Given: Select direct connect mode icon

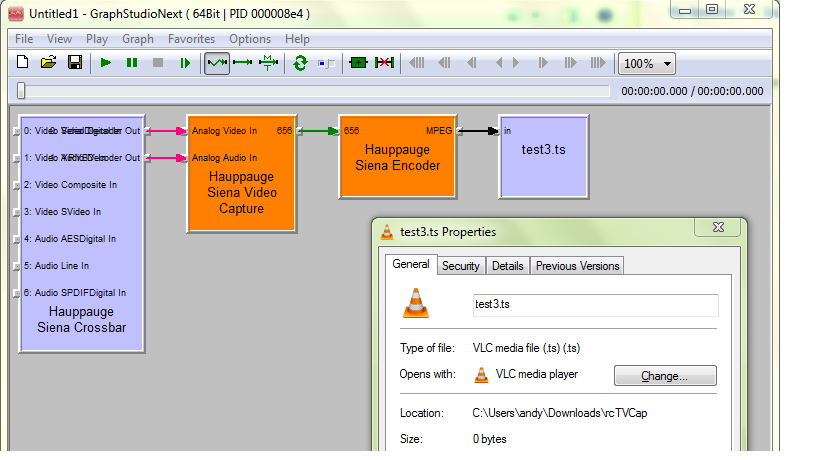Looking at the screenshot, I should [x=242, y=63].
